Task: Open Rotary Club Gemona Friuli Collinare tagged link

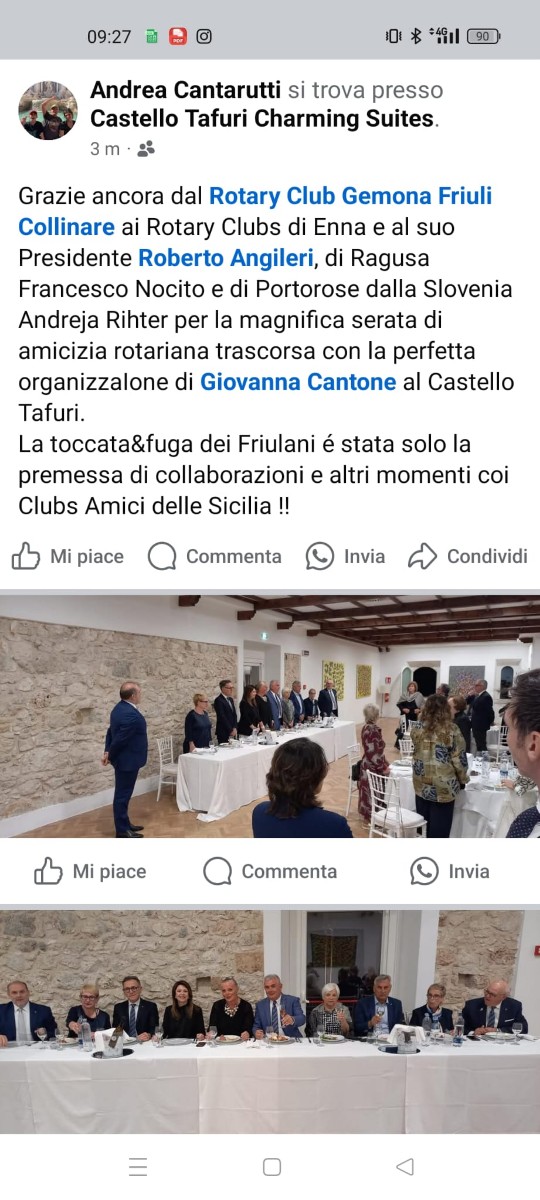Action: 255,211
